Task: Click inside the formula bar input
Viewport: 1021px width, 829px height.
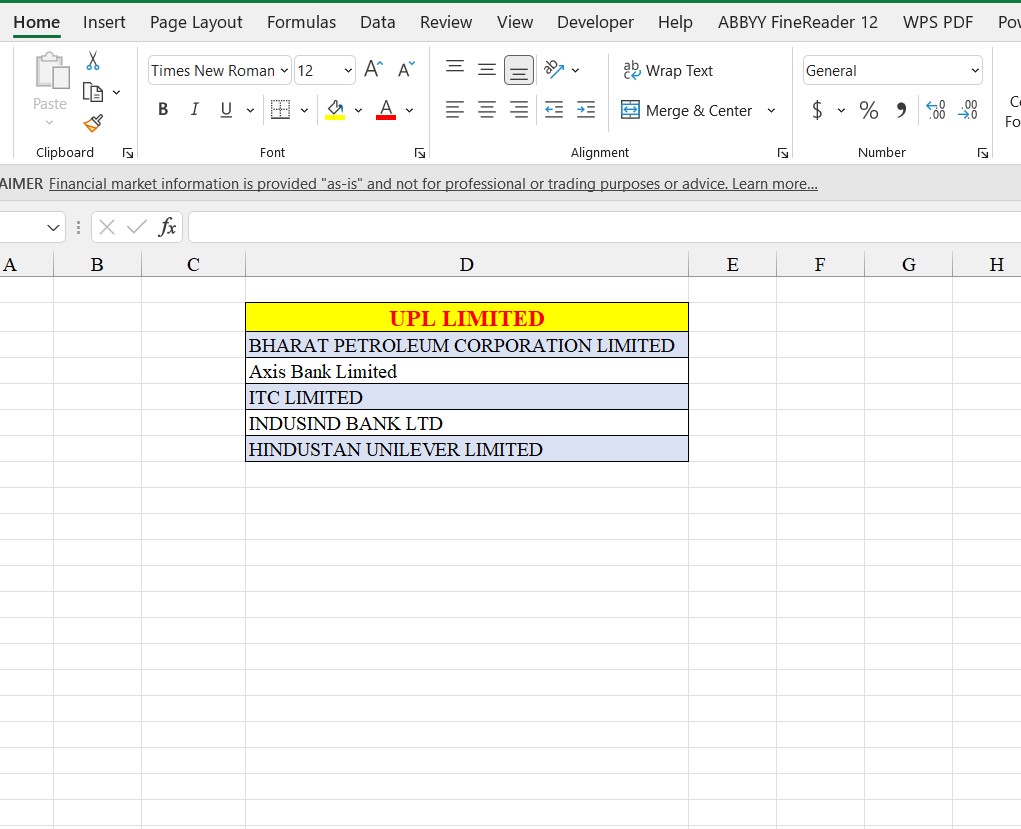Action: (604, 227)
